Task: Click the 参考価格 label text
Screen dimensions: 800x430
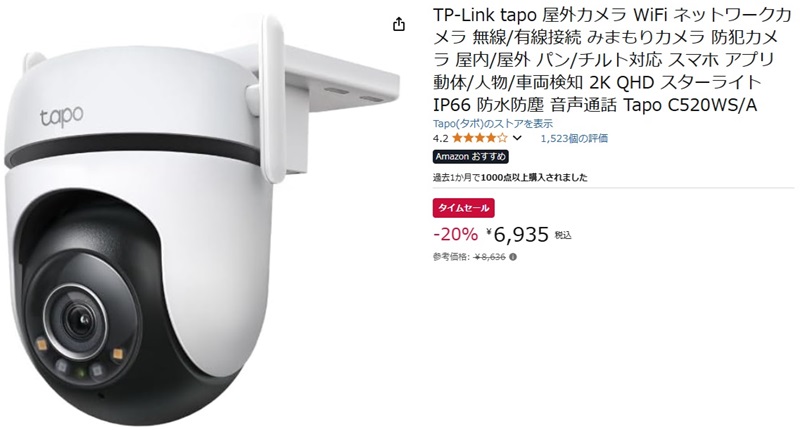Action: pyautogui.click(x=452, y=257)
